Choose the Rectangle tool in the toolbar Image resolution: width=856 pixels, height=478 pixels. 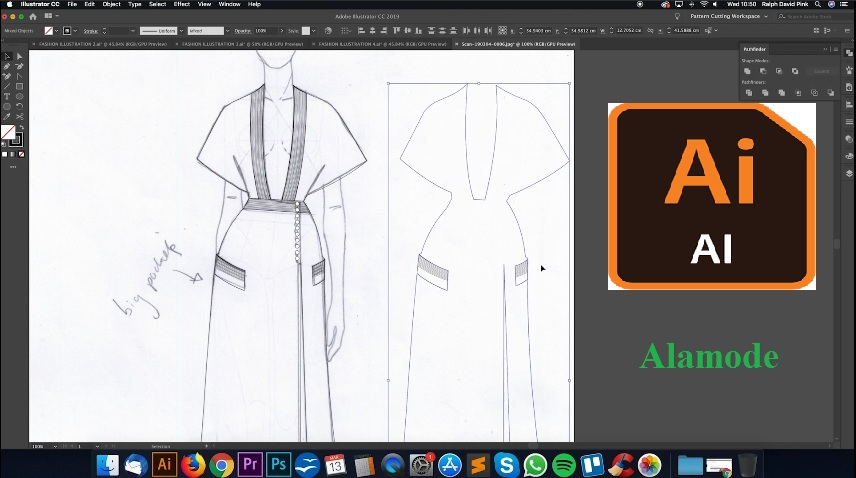19,86
